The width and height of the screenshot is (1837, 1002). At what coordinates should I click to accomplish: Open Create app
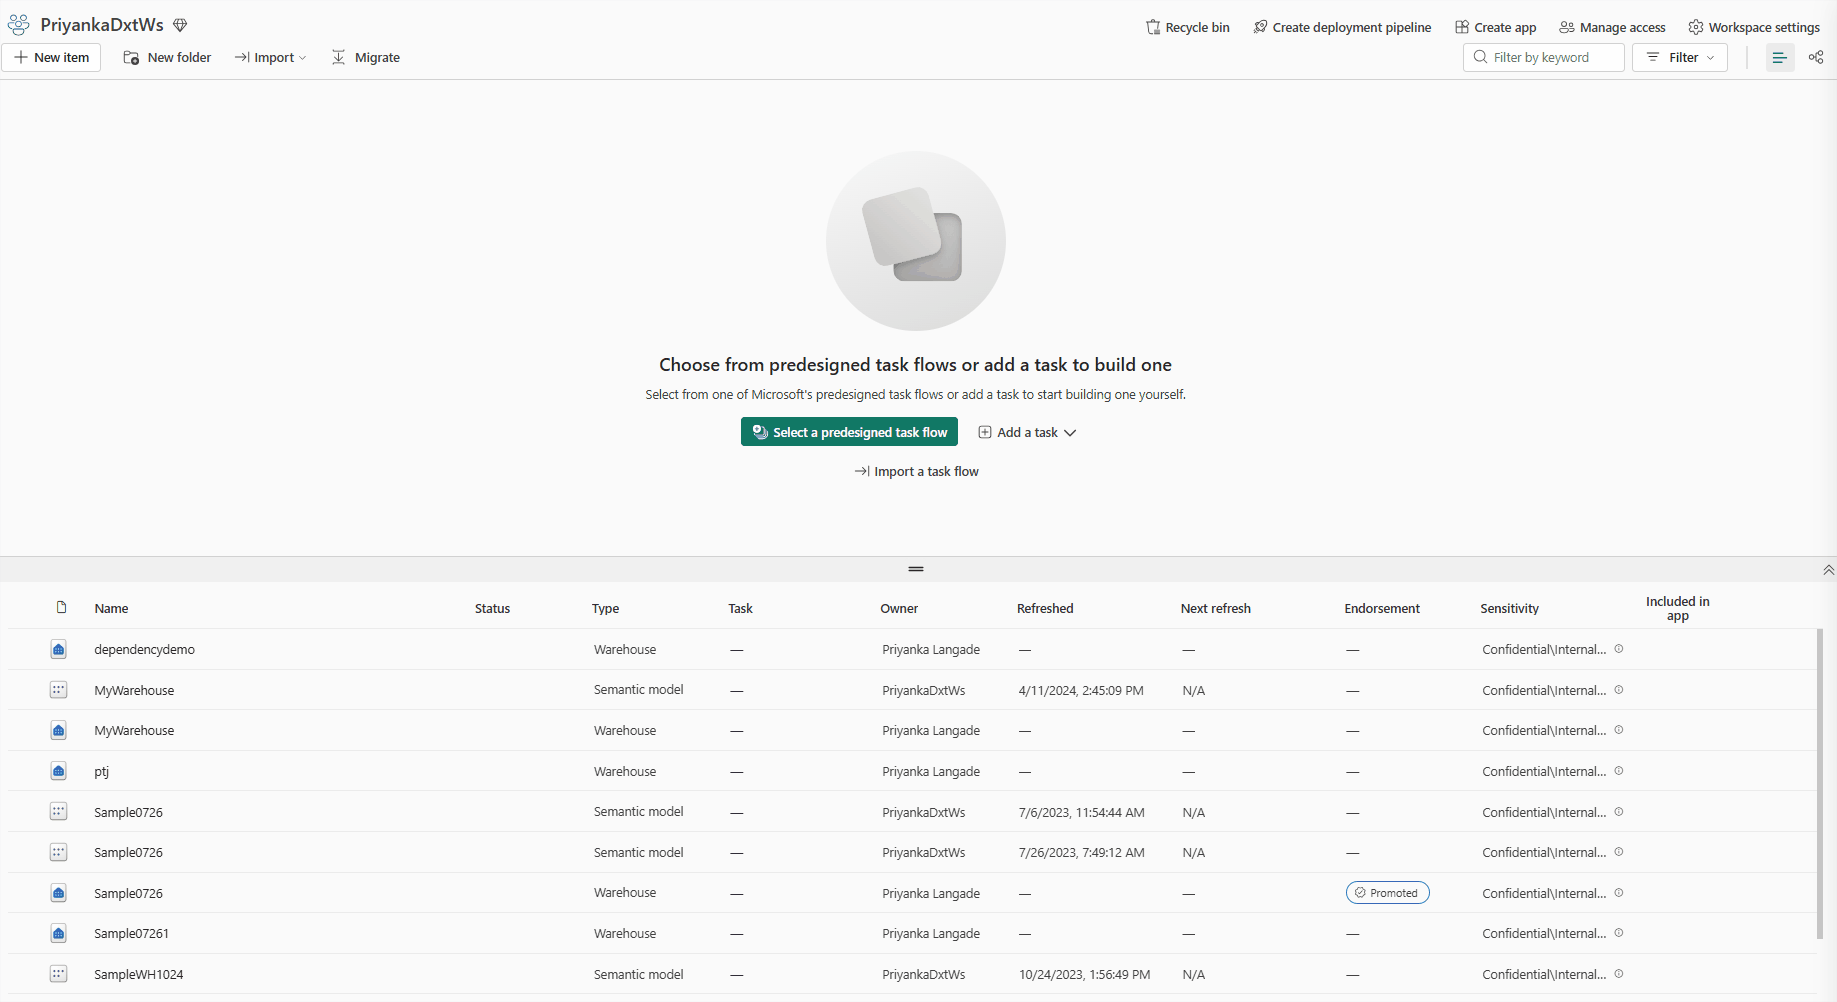(x=1495, y=27)
